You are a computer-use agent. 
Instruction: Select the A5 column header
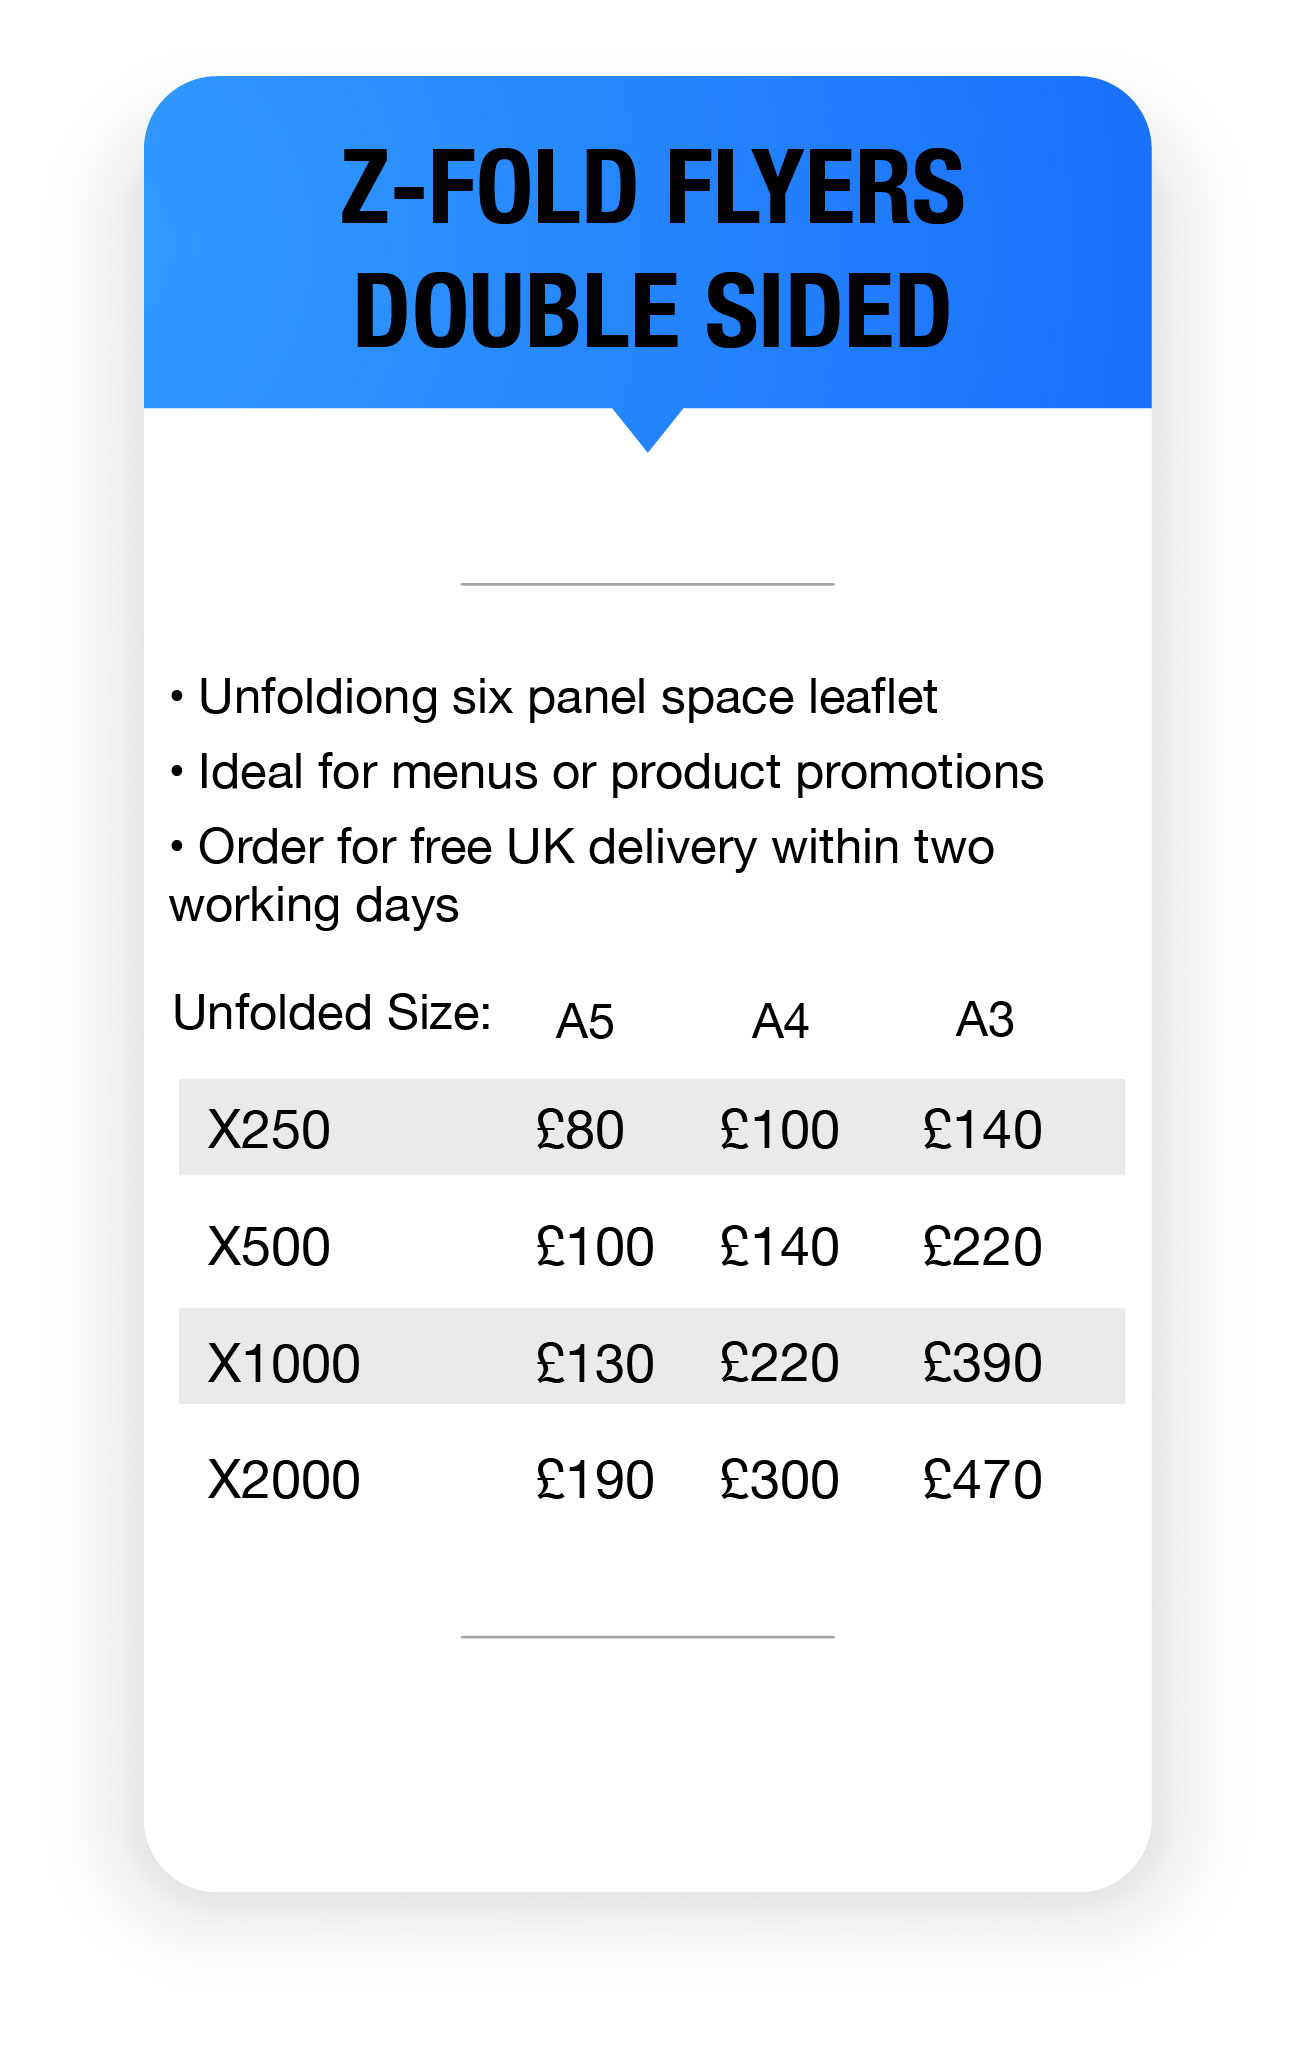[585, 1021]
